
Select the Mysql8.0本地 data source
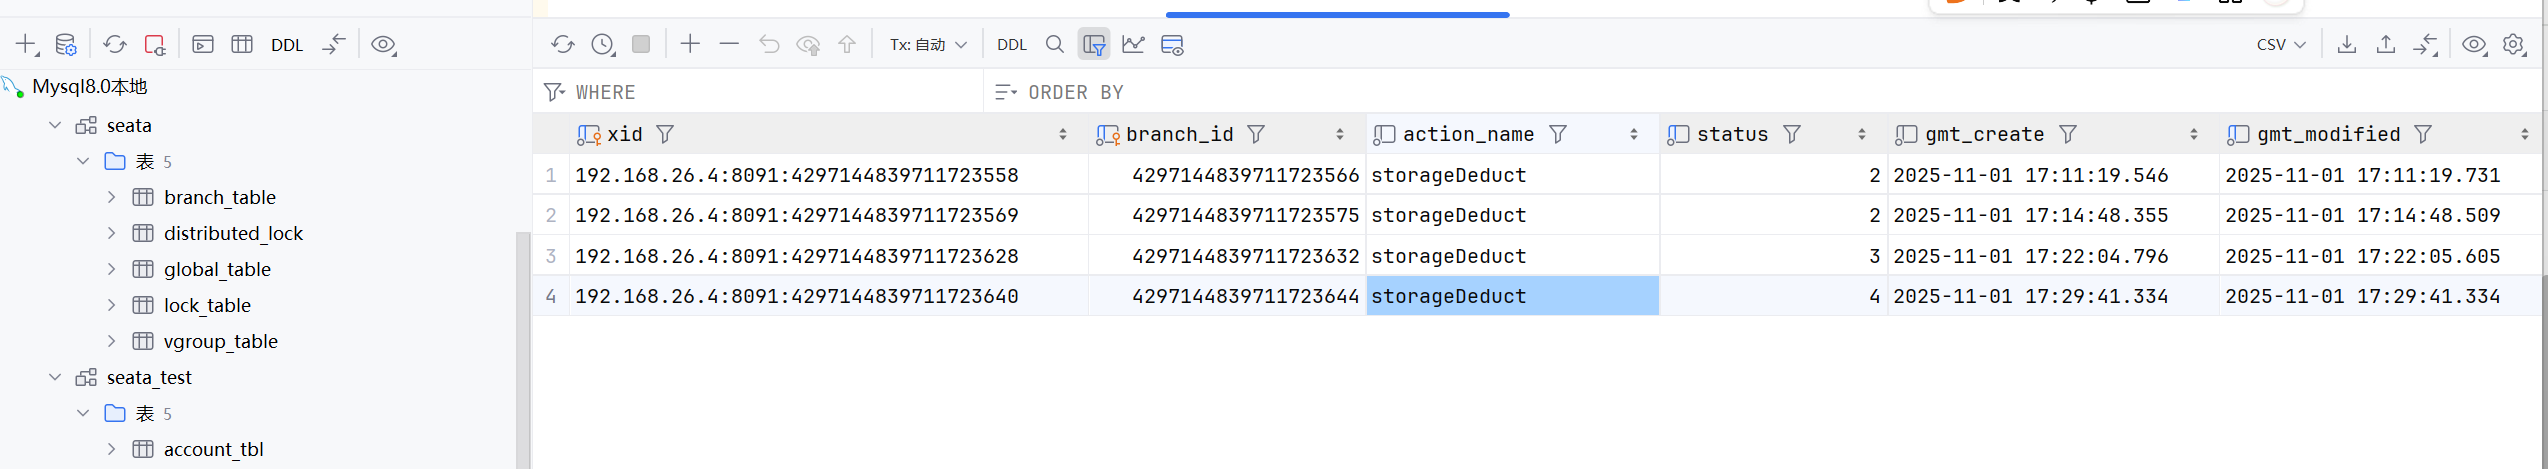[90, 87]
